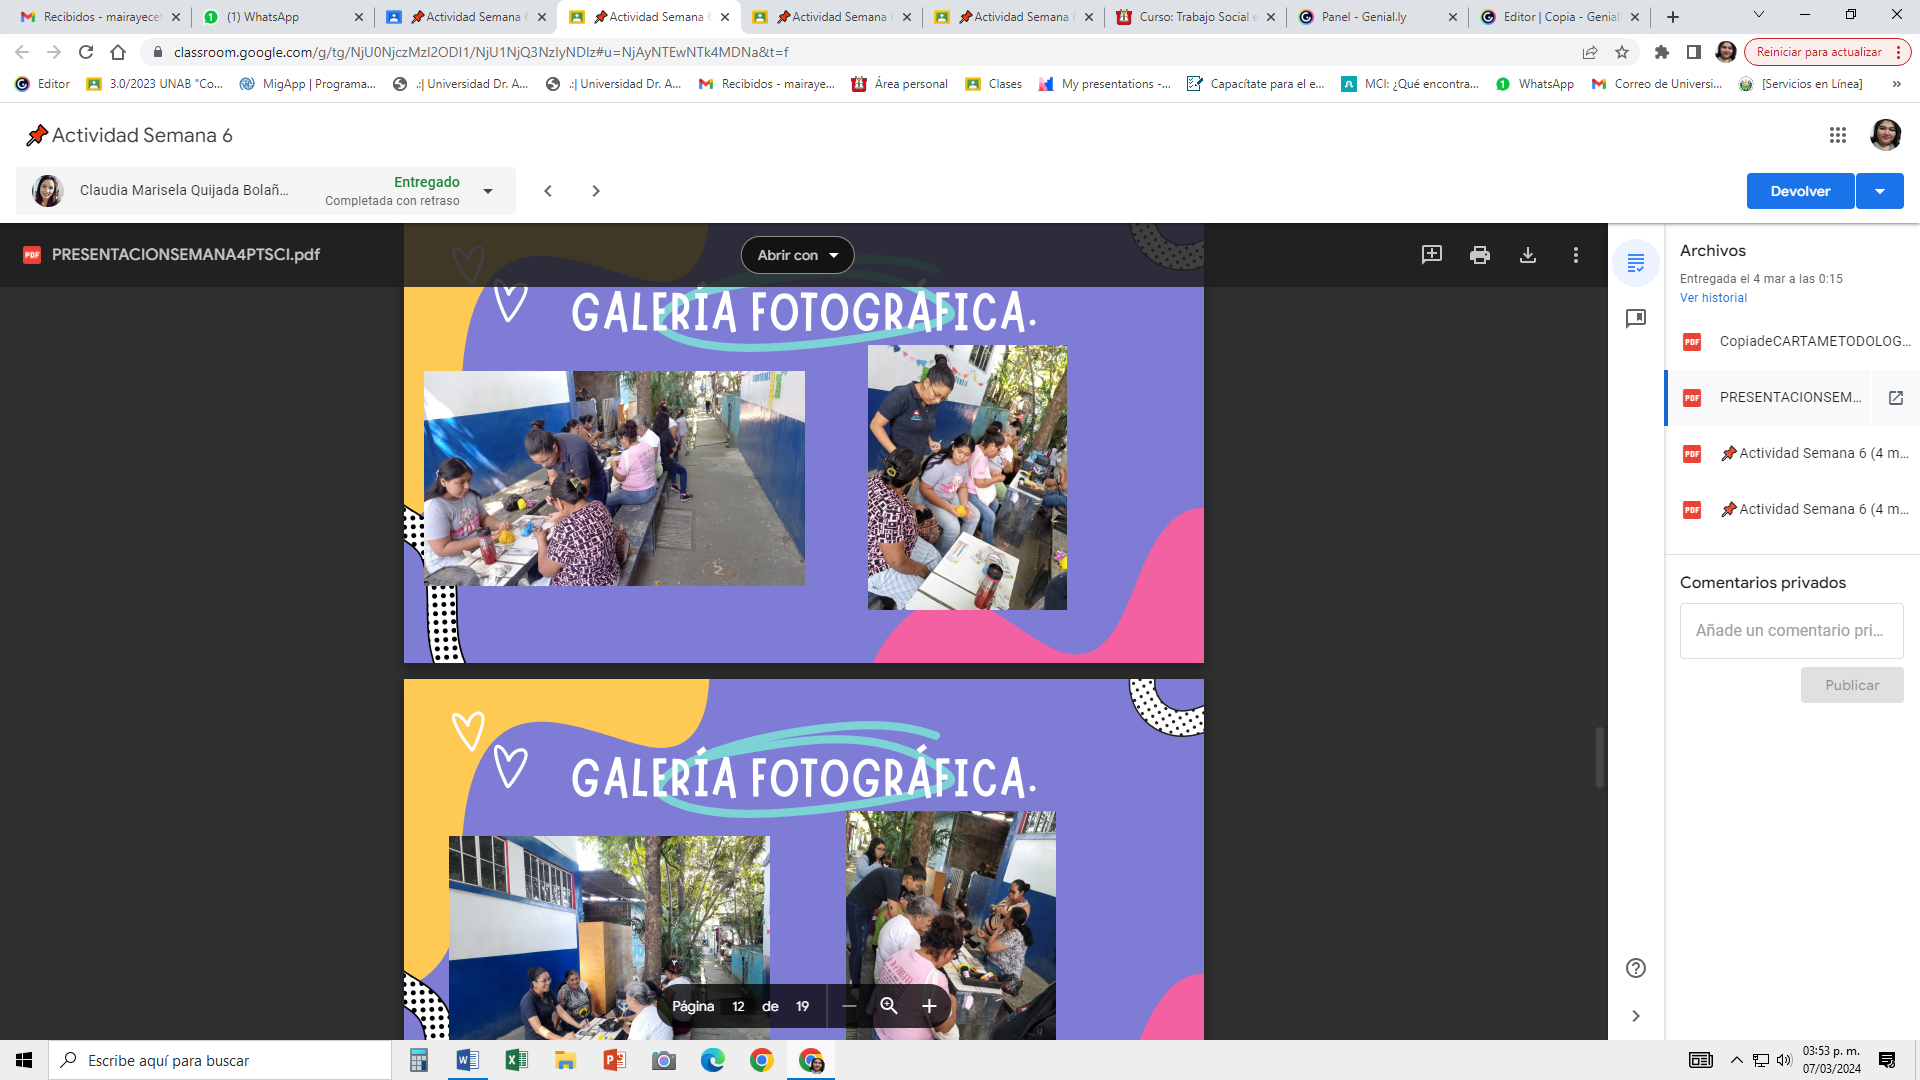The width and height of the screenshot is (1920, 1080).
Task: Zoom out with the minus icon
Action: (x=849, y=1006)
